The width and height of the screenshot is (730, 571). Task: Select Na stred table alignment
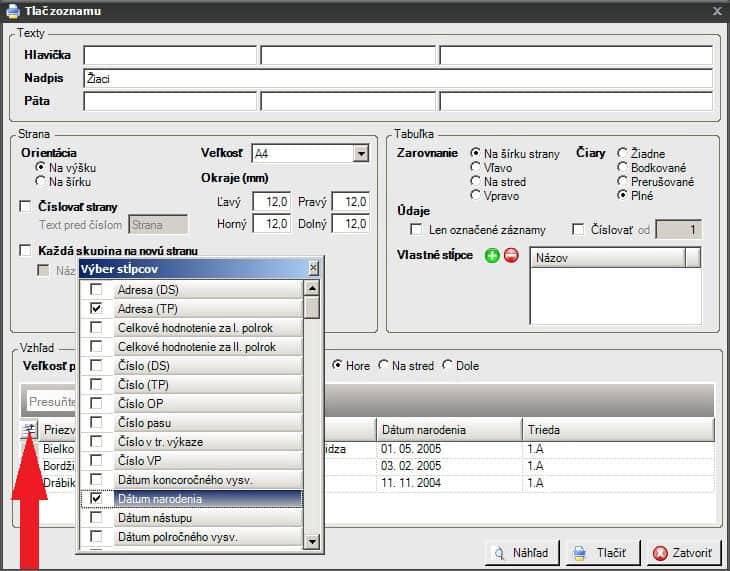pyautogui.click(x=475, y=181)
